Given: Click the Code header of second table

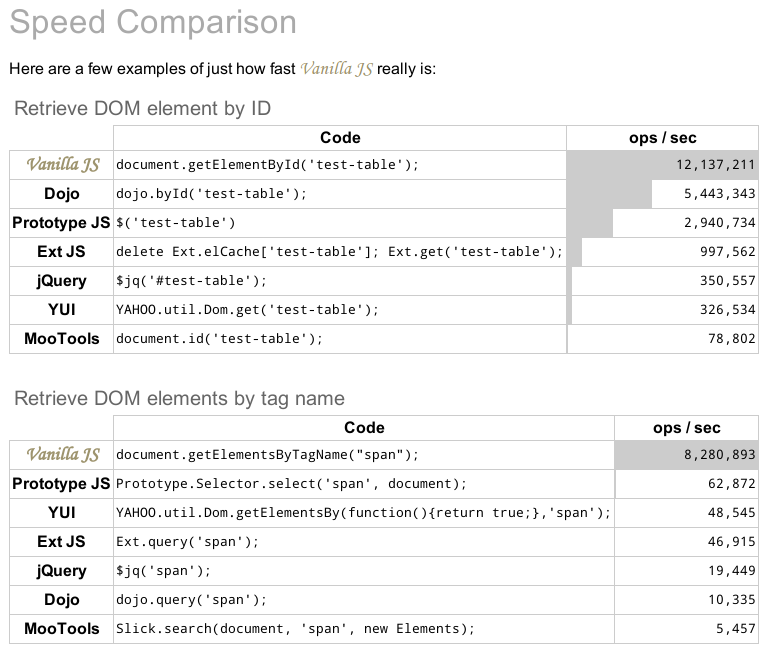Looking at the screenshot, I should (364, 428).
